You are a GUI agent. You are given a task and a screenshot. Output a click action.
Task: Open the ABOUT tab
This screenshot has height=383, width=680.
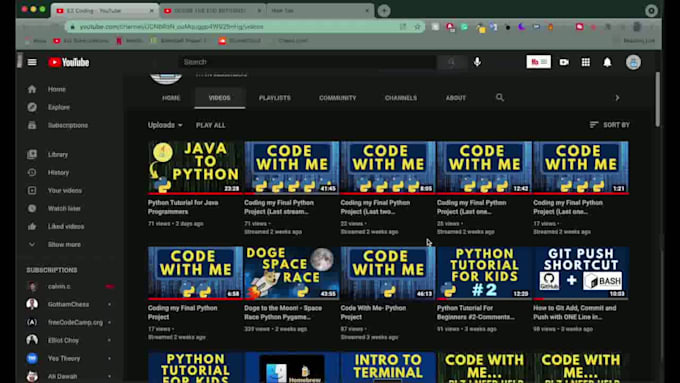pos(455,98)
